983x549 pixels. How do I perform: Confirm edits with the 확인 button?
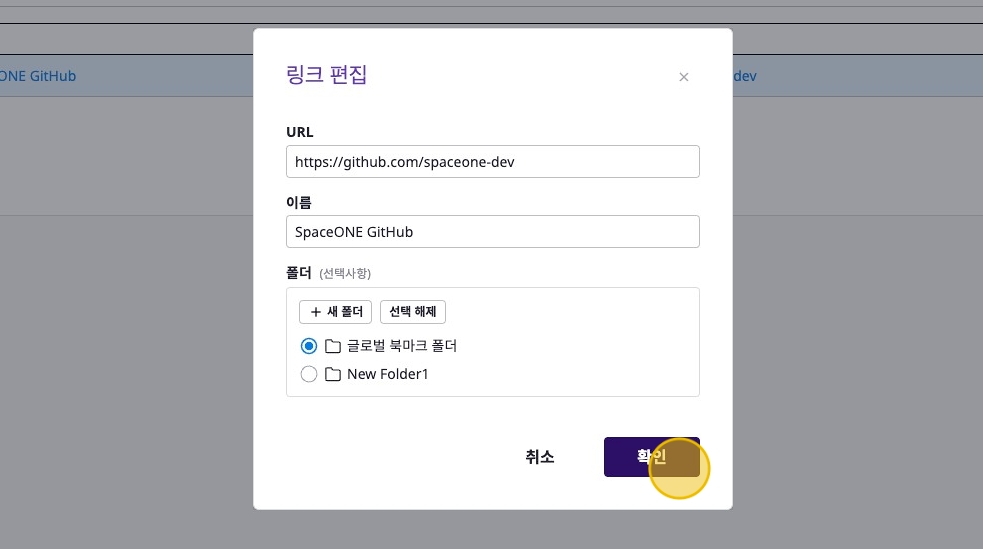[651, 456]
